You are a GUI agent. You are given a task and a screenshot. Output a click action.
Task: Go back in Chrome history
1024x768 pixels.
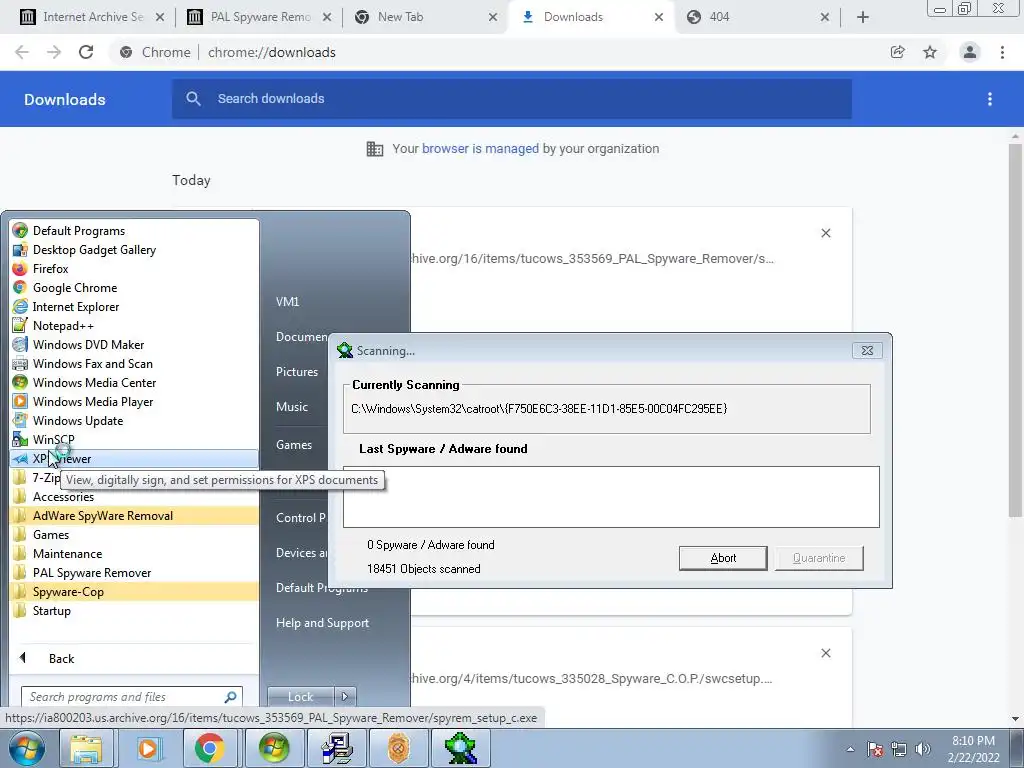click(22, 52)
